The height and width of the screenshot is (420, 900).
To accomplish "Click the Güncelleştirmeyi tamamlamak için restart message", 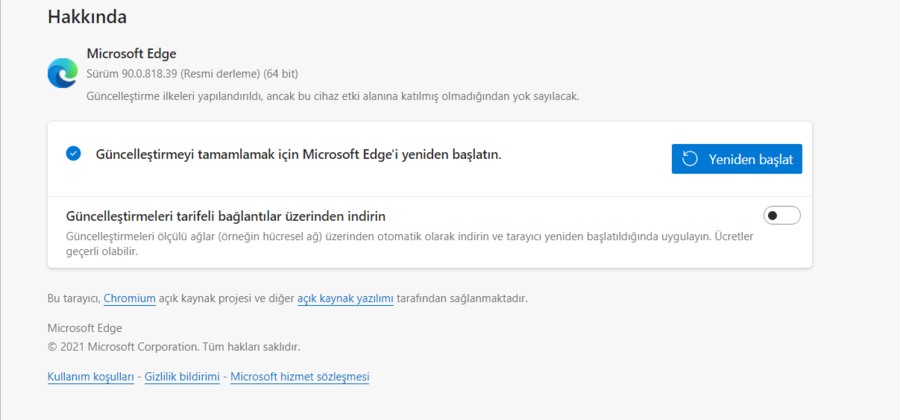I will point(298,154).
